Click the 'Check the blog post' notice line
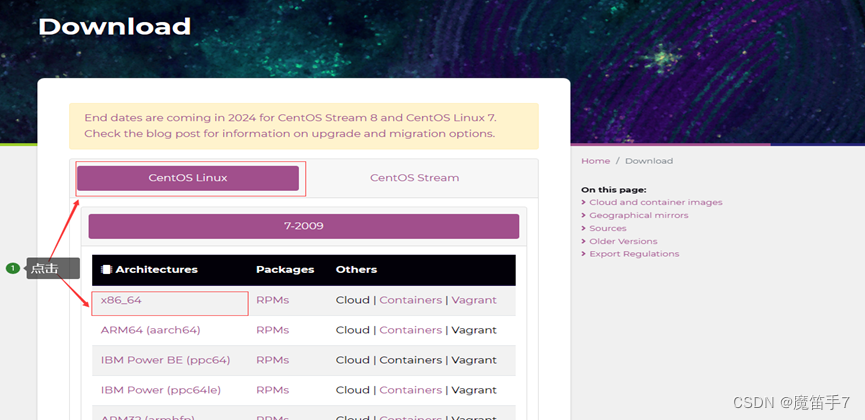Viewport: 865px width, 420px height. [290, 134]
